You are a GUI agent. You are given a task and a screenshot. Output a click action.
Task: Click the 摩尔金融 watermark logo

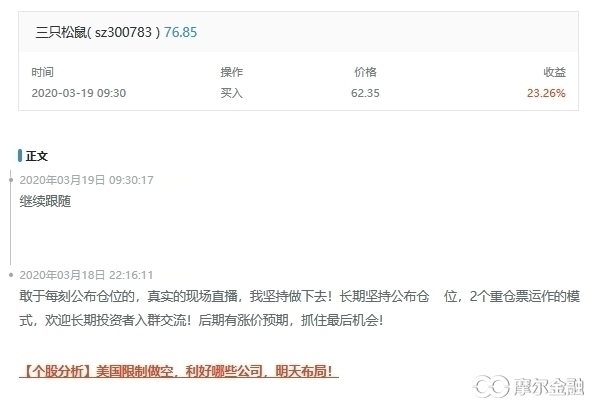pos(528,386)
